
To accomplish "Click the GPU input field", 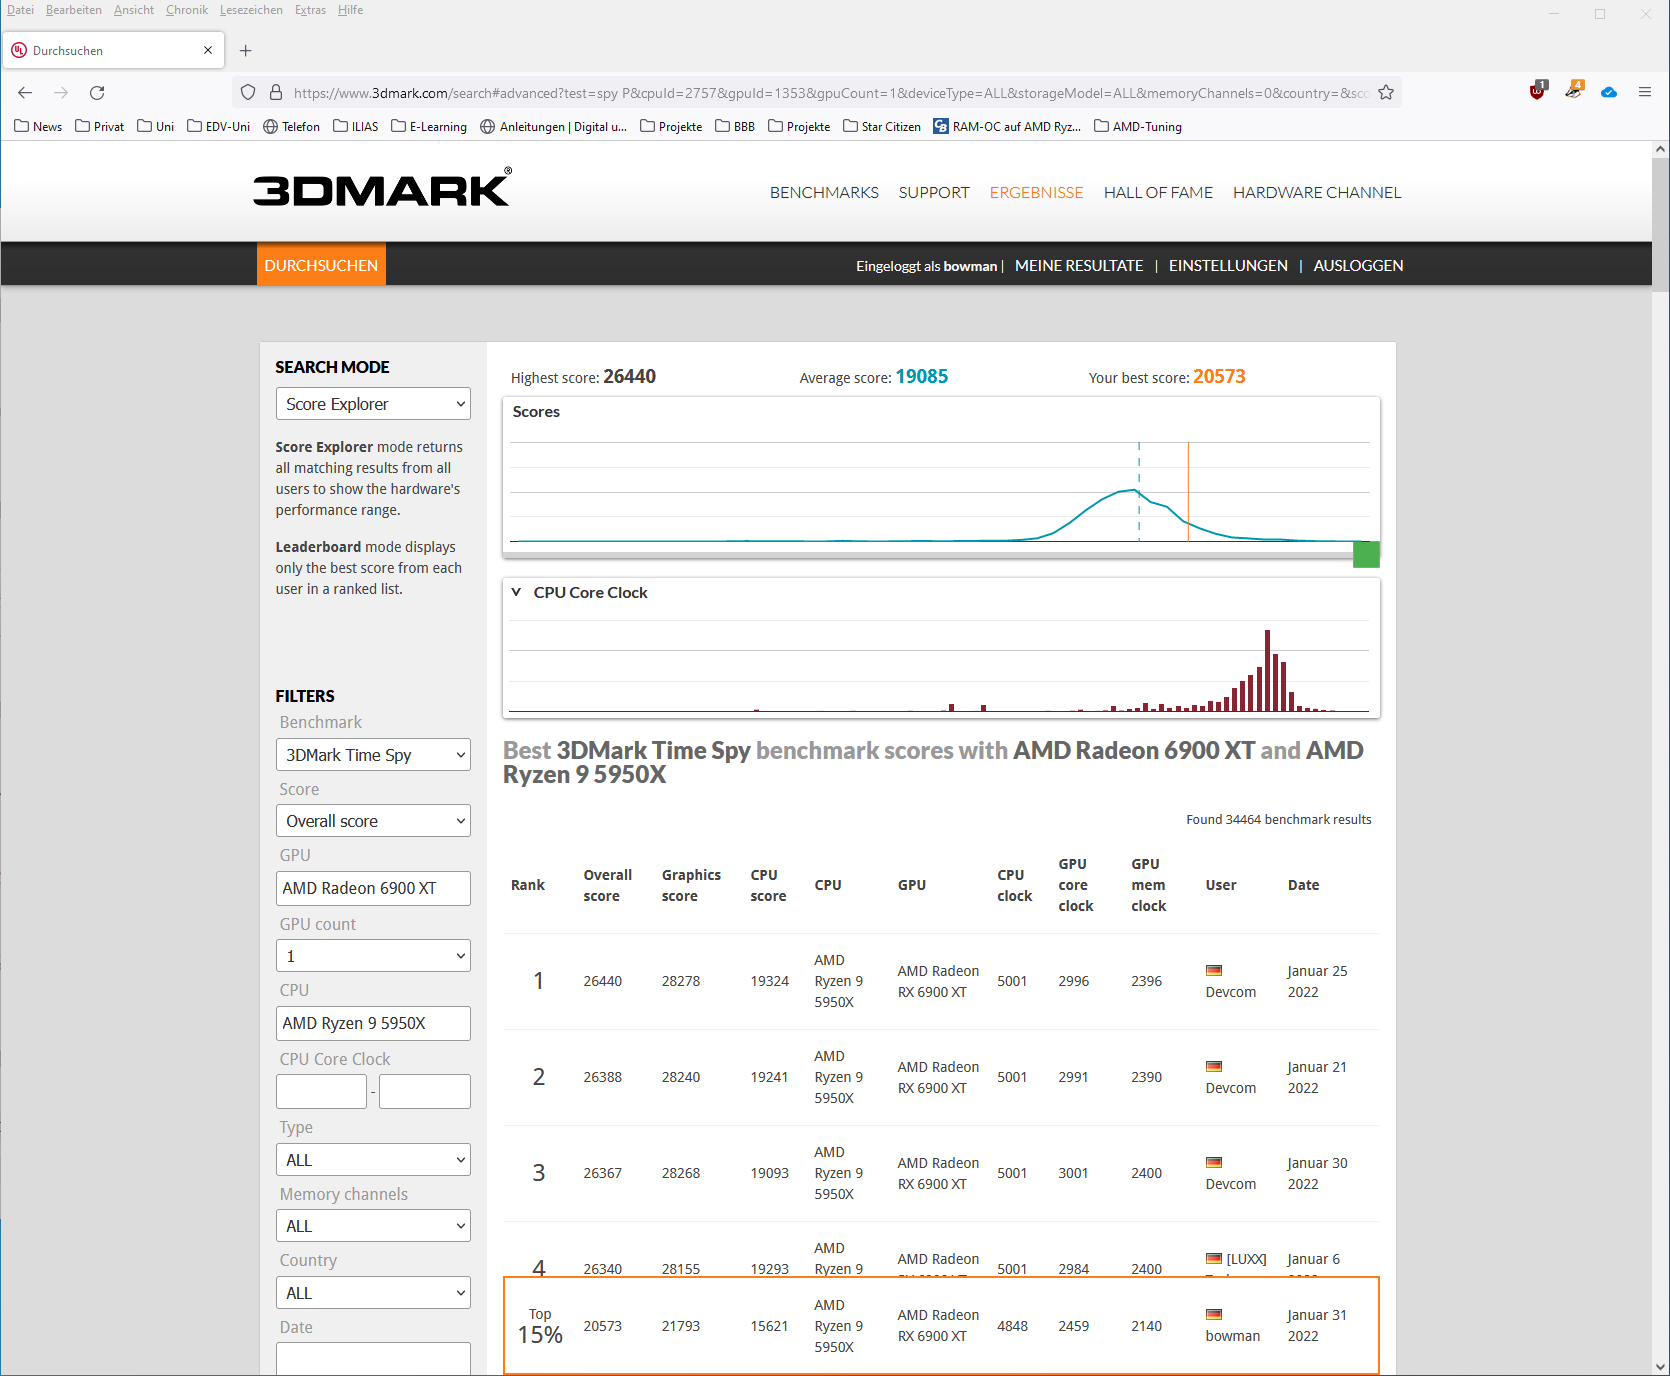I will [373, 888].
